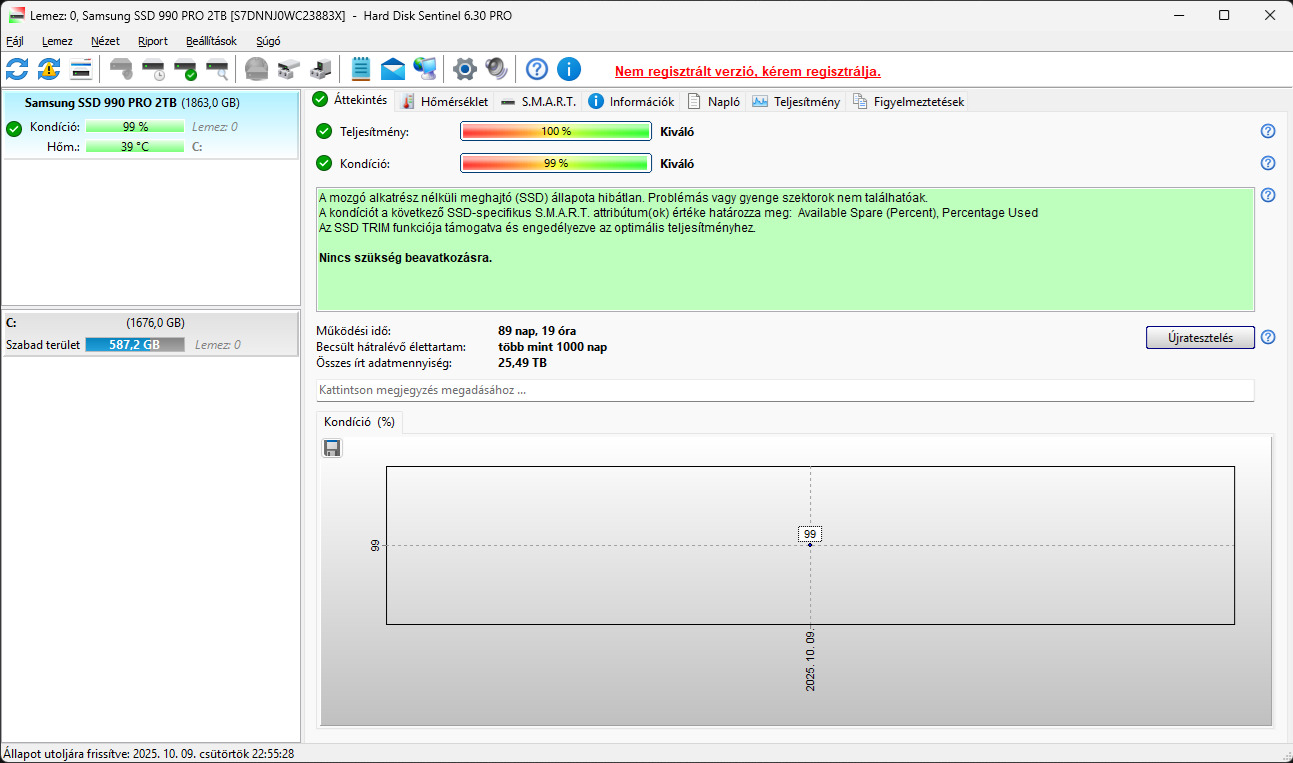Select the Kondíció (%) chart tab
The height and width of the screenshot is (763, 1293).
click(359, 422)
